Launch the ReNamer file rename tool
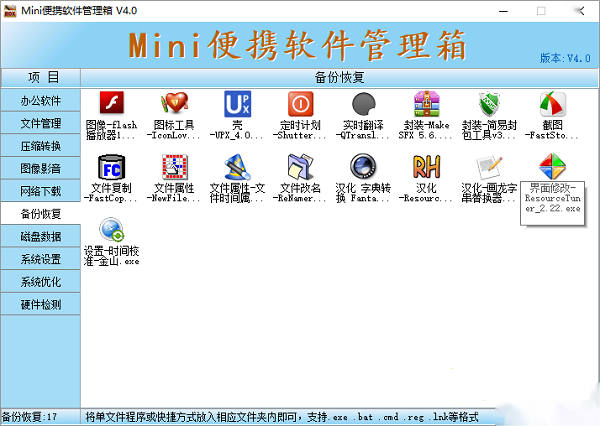The width and height of the screenshot is (600, 426). (x=300, y=168)
